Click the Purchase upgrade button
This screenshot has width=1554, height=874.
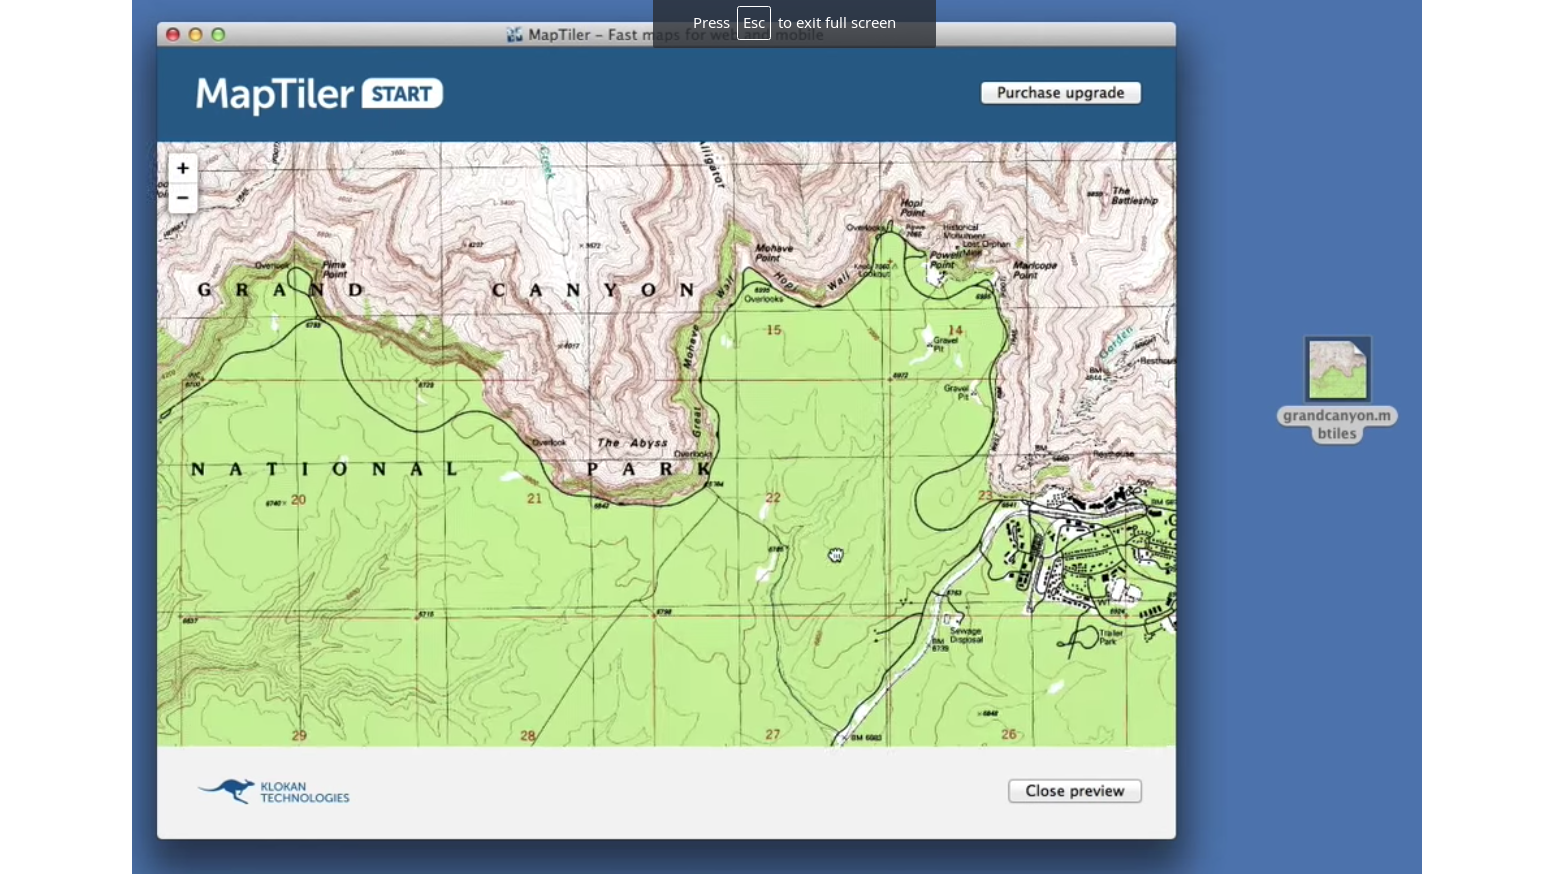tap(1060, 92)
